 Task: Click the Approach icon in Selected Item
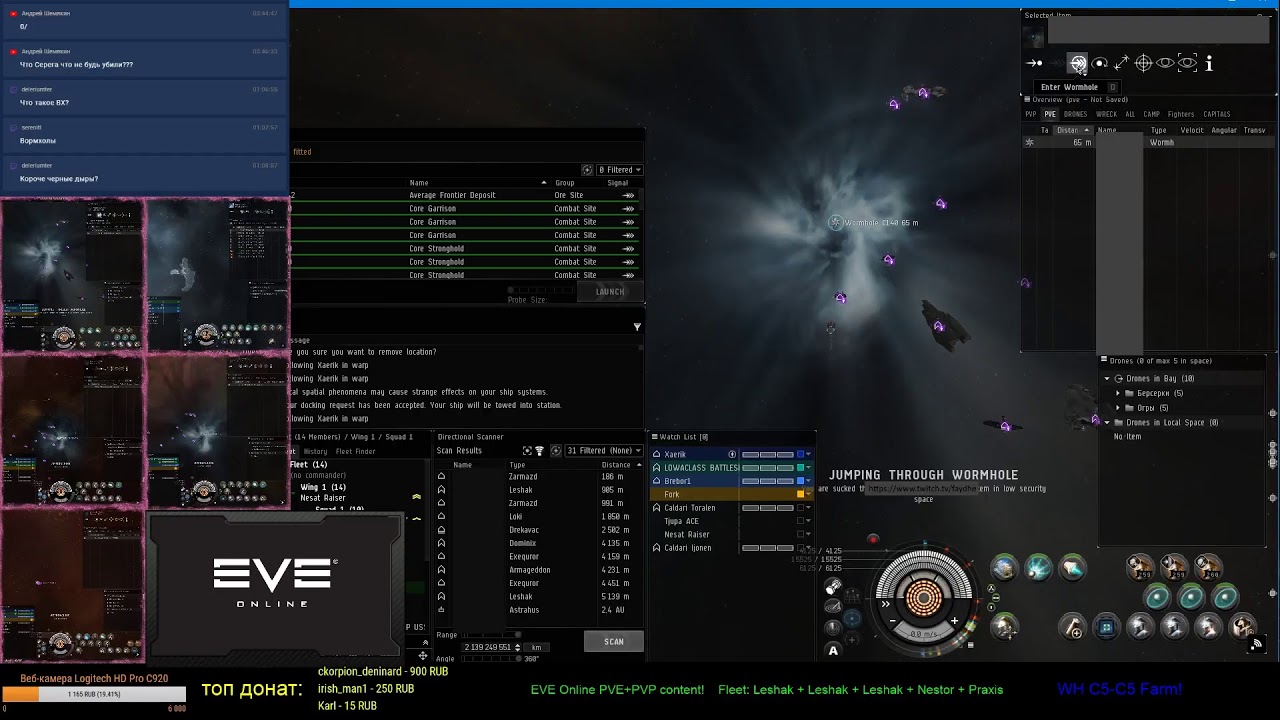tap(1035, 63)
